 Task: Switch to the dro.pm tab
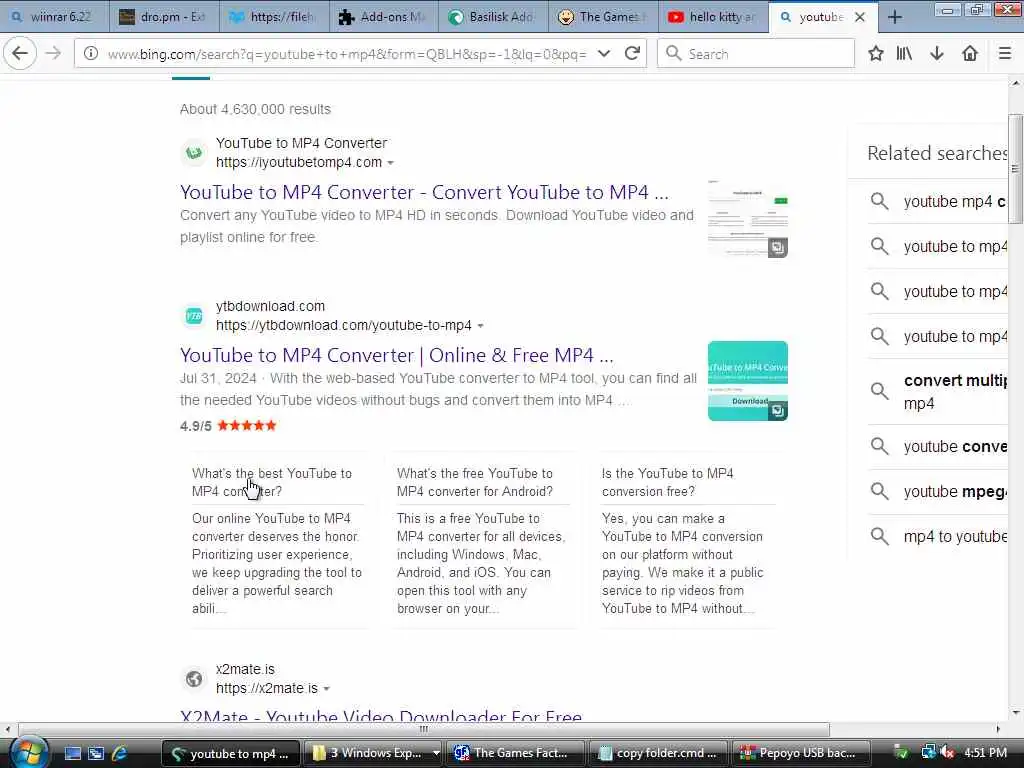point(164,17)
